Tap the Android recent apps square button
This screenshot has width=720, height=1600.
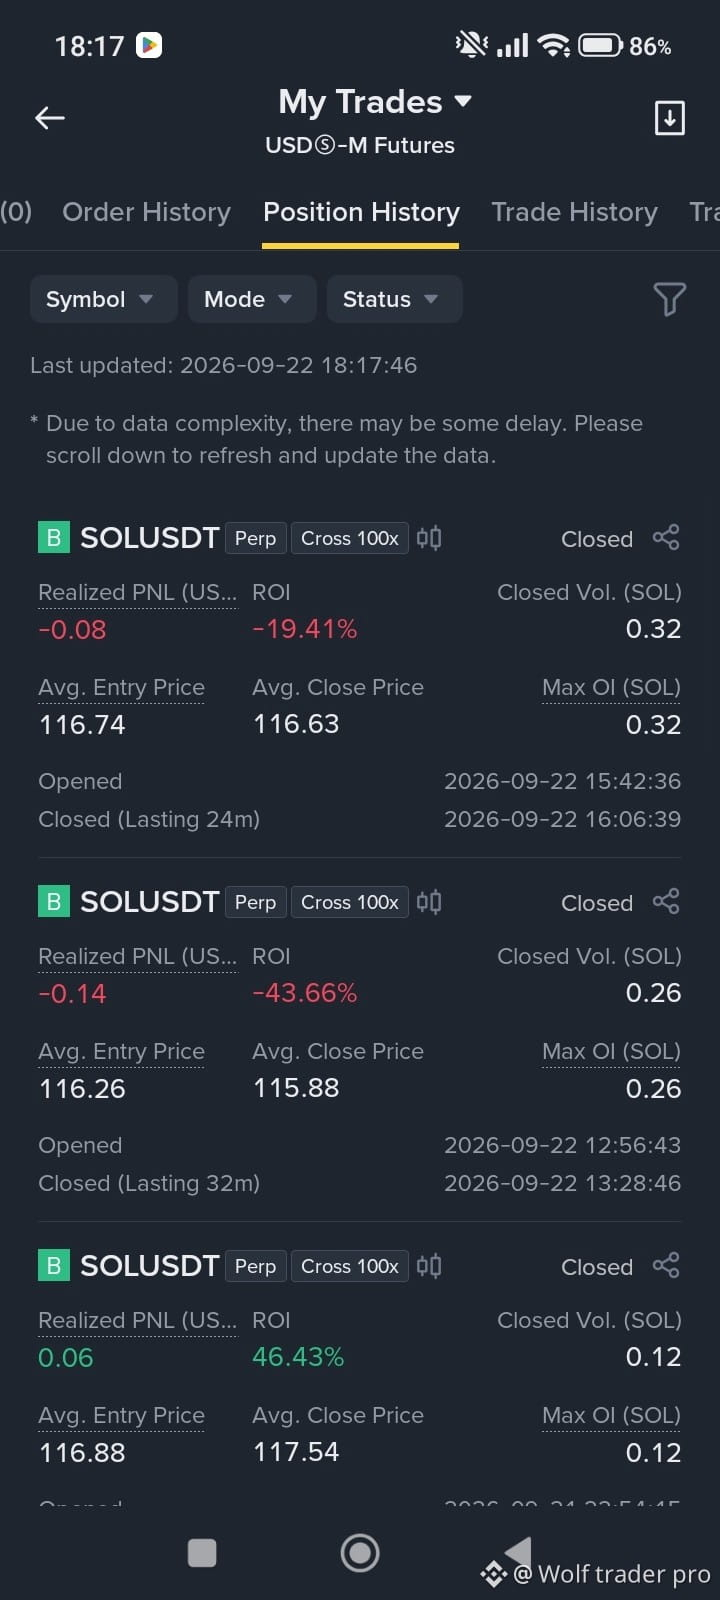click(202, 1553)
